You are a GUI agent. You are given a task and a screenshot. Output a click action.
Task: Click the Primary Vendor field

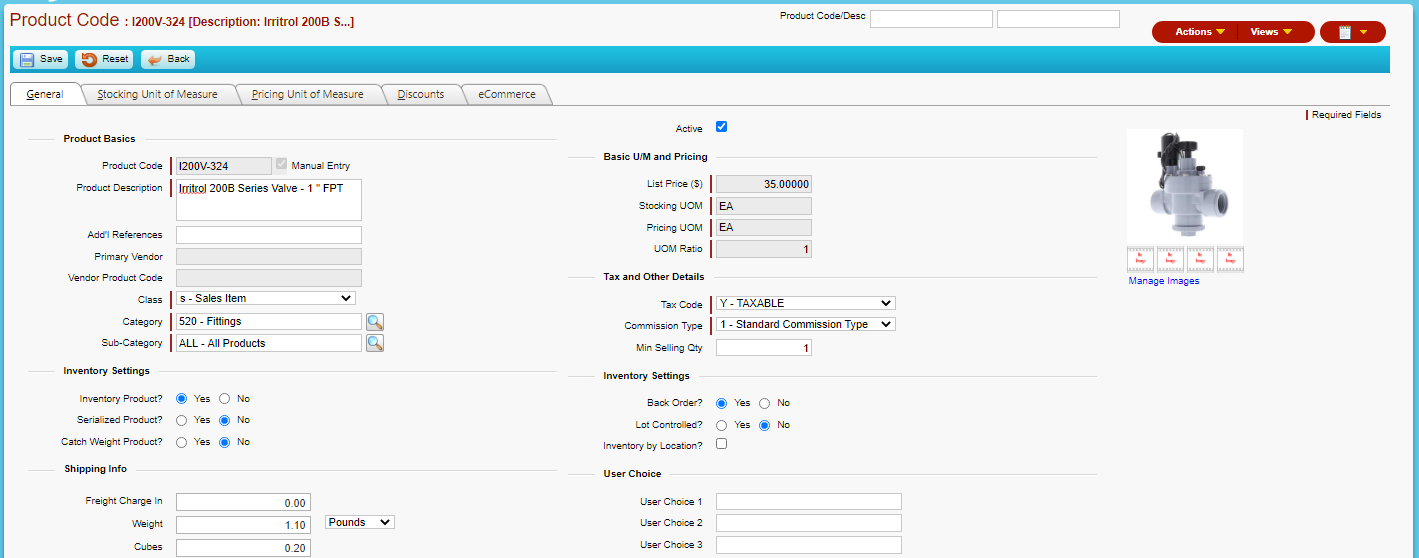269,257
